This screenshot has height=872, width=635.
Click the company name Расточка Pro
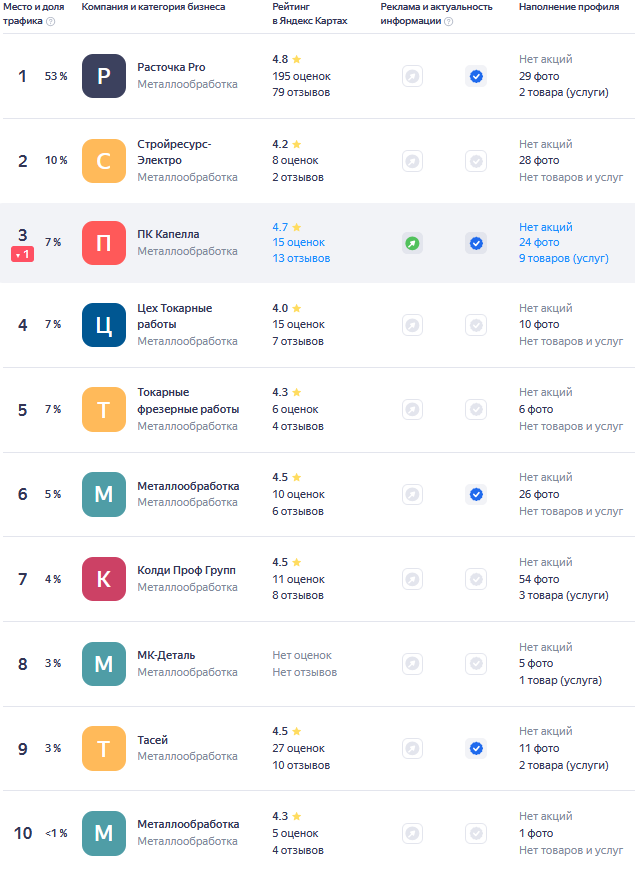171,67
